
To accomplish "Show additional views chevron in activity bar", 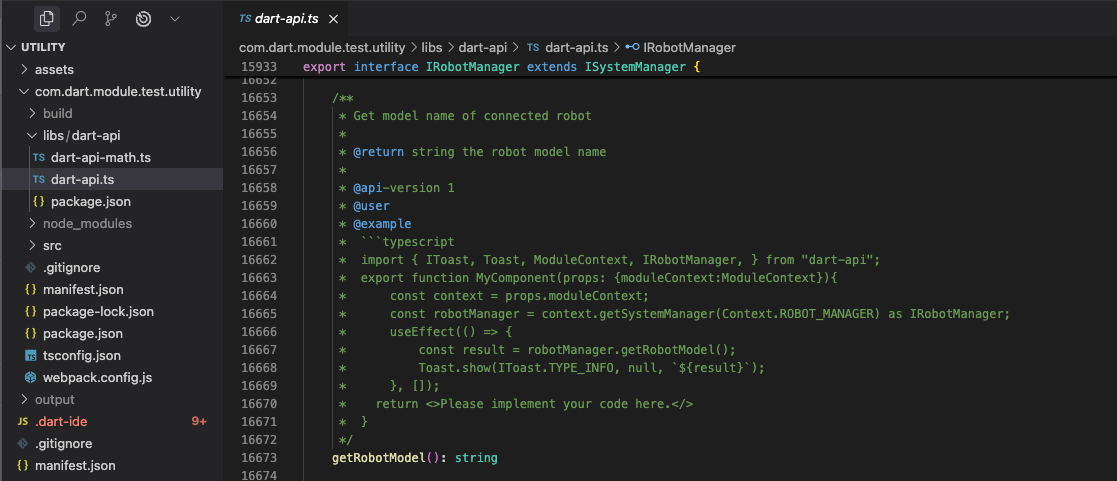I will [175, 18].
